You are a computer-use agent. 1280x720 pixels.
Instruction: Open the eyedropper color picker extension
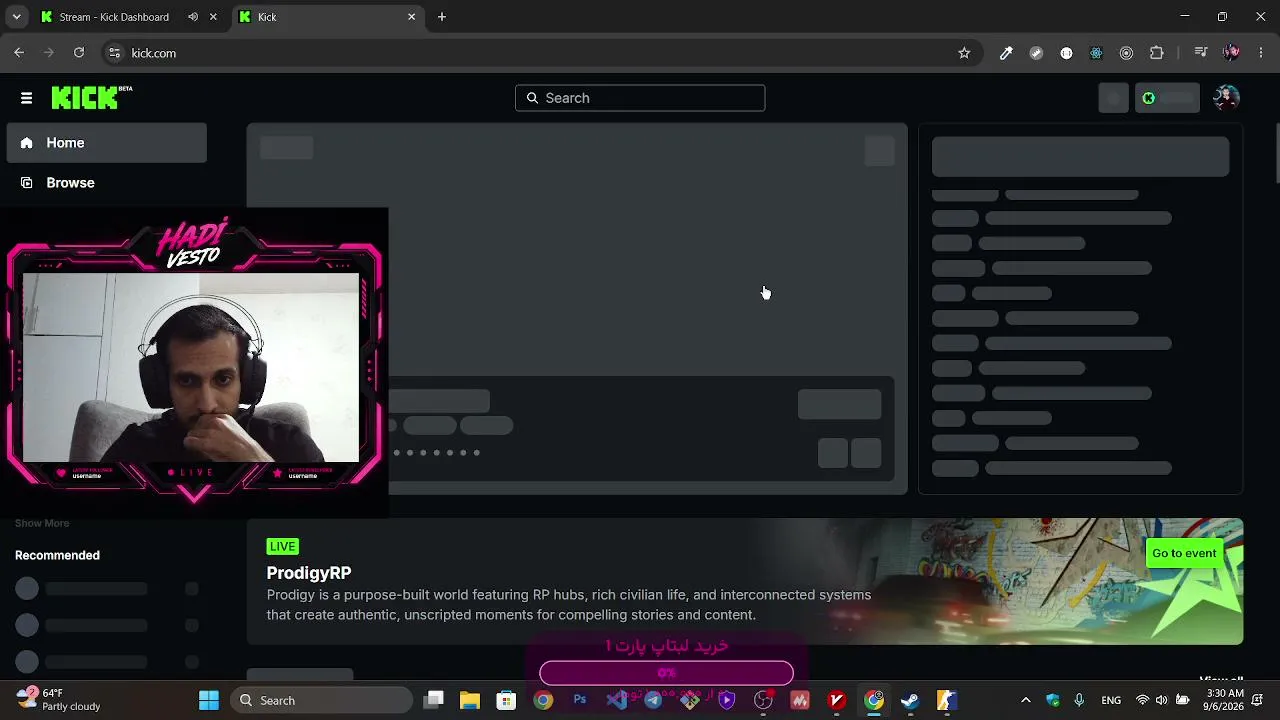[1006, 53]
